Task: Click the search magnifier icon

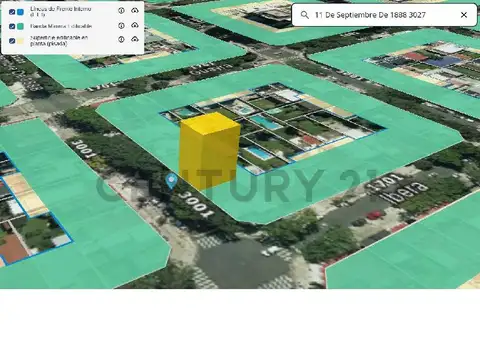Action: tap(304, 15)
